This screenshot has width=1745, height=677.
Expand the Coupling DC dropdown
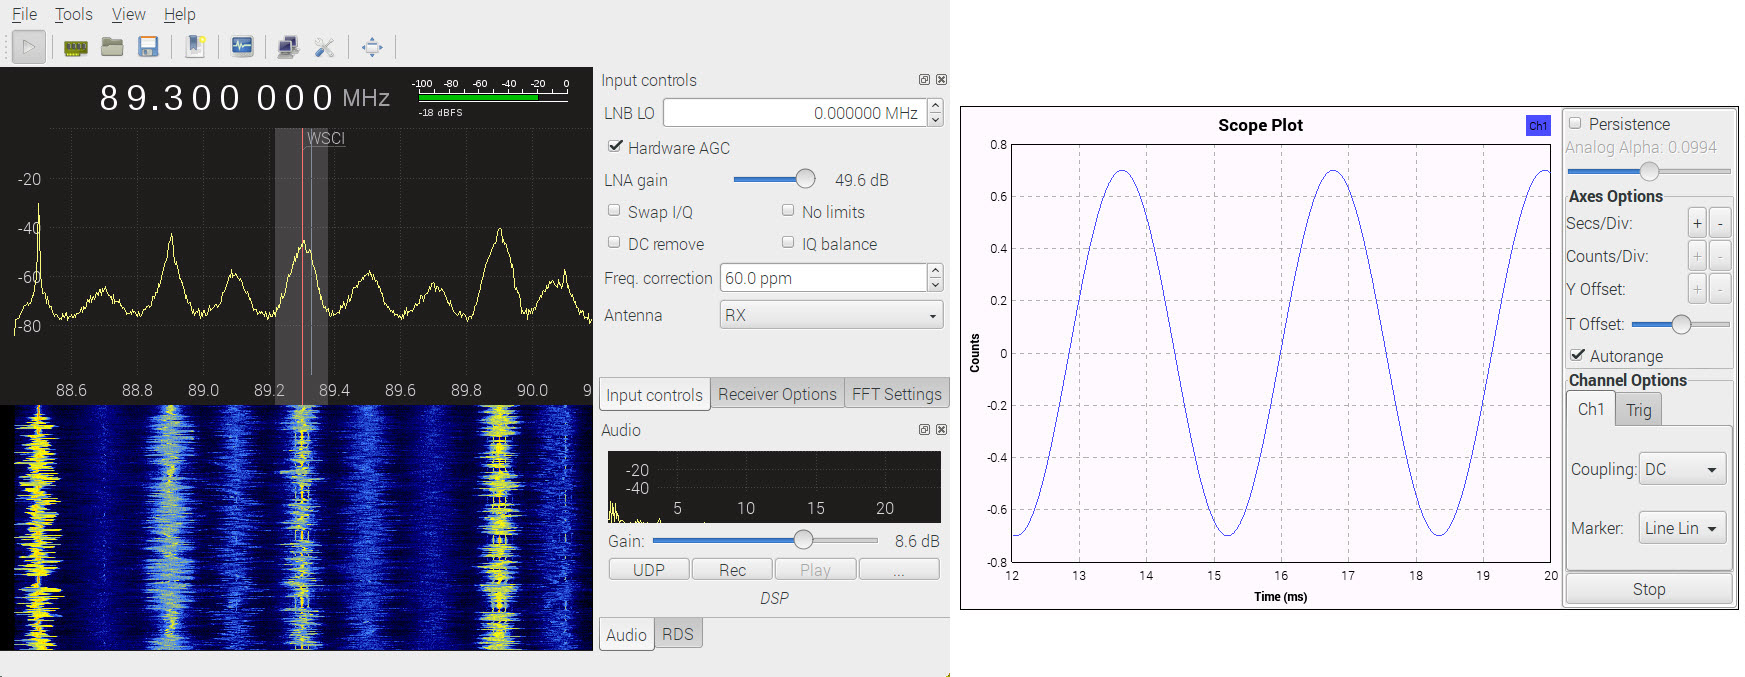tap(1682, 469)
